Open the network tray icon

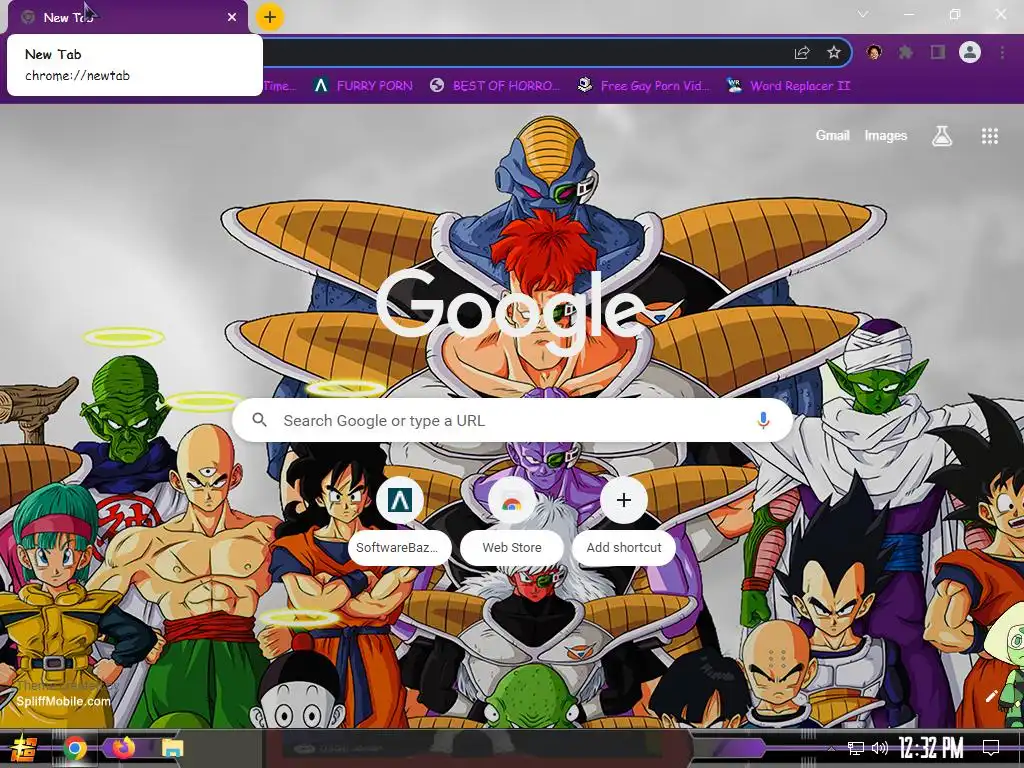pyautogui.click(x=856, y=748)
